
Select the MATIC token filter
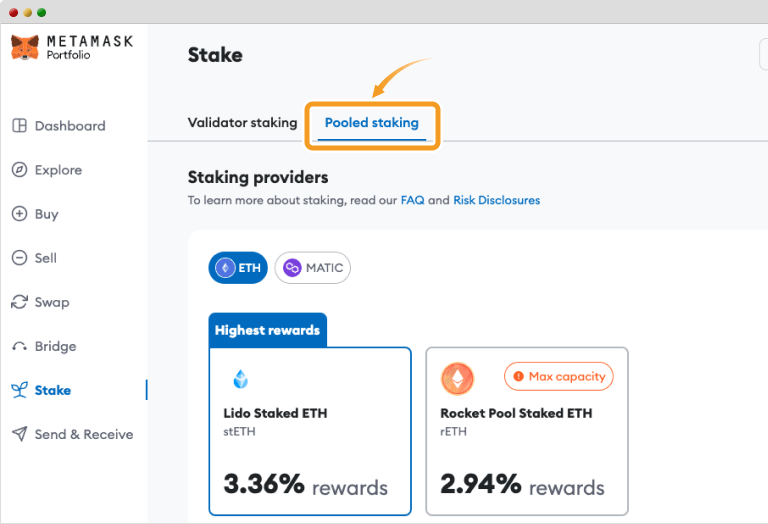(312, 268)
